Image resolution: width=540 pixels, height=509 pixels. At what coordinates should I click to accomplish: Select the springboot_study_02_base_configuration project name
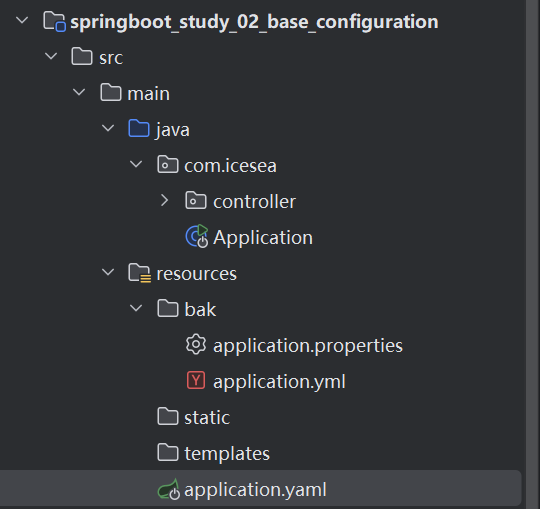(254, 22)
